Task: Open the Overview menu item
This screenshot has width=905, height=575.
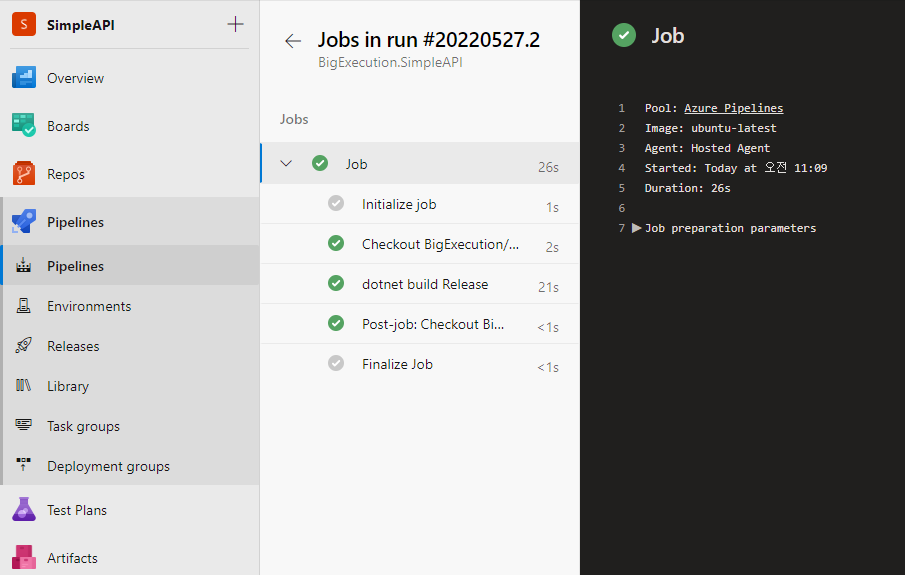Action: pos(130,78)
